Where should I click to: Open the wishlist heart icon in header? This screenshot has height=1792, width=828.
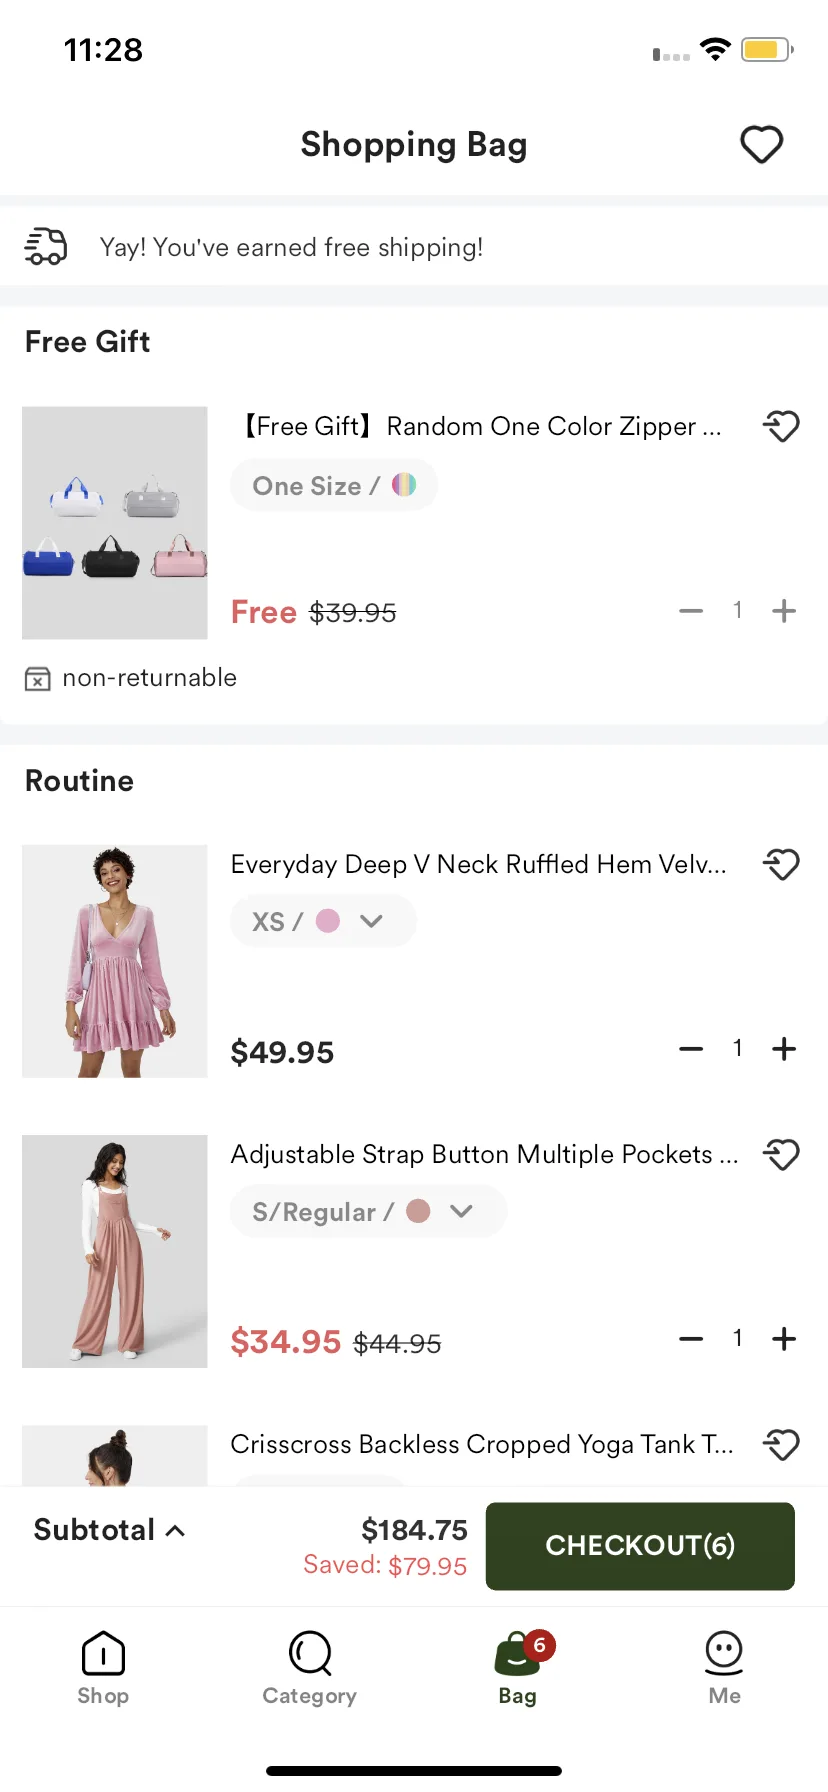coord(761,145)
